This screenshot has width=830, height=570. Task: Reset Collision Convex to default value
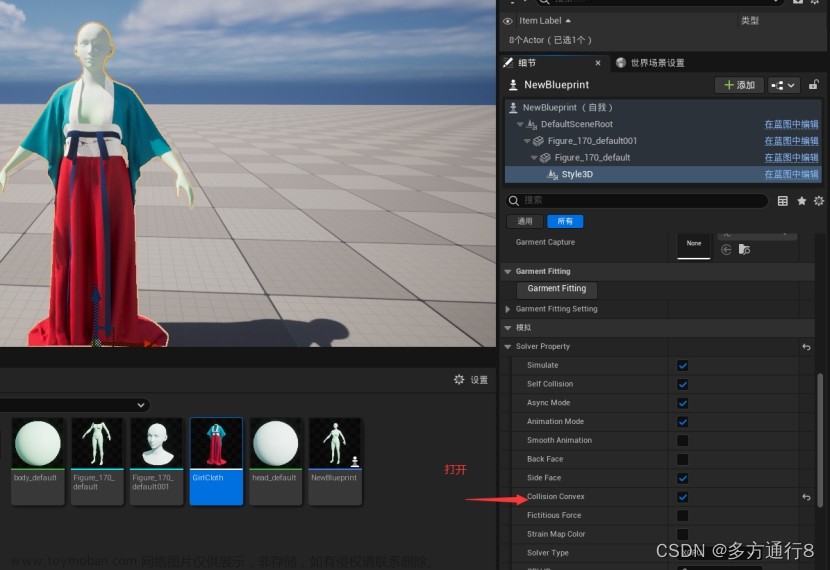(806, 497)
